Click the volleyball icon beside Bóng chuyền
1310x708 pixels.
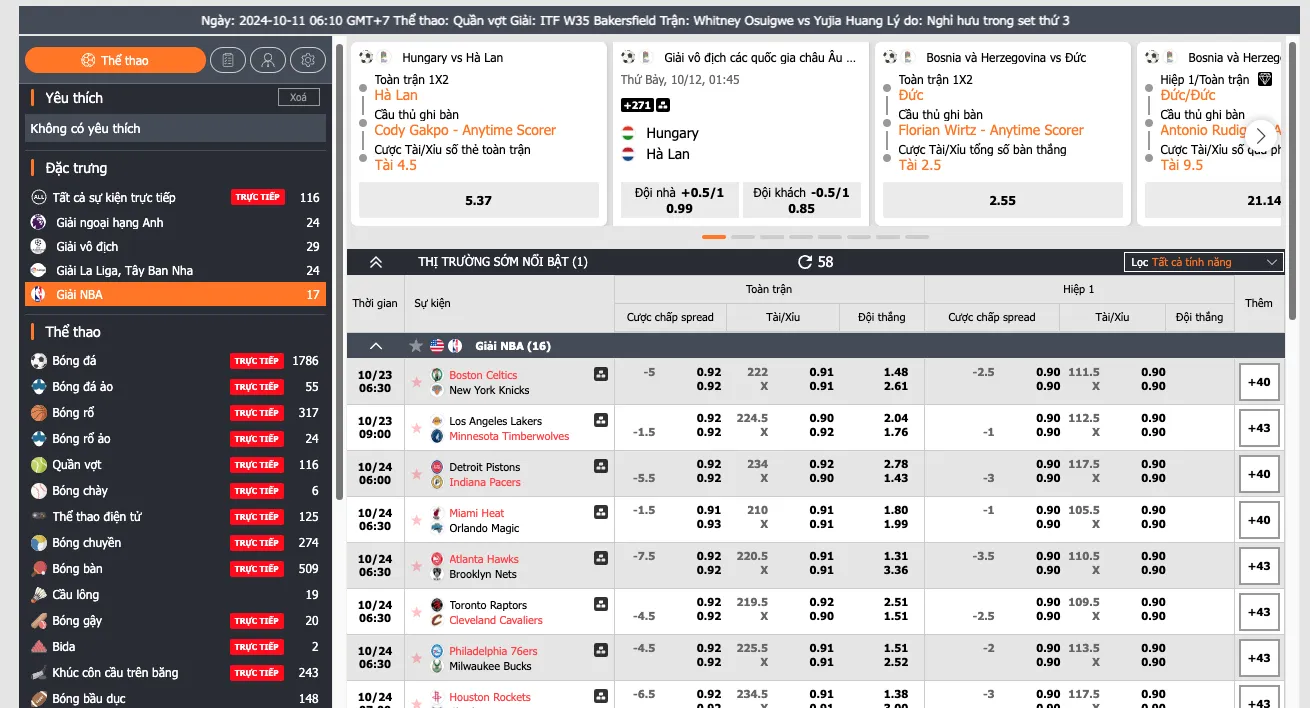39,543
